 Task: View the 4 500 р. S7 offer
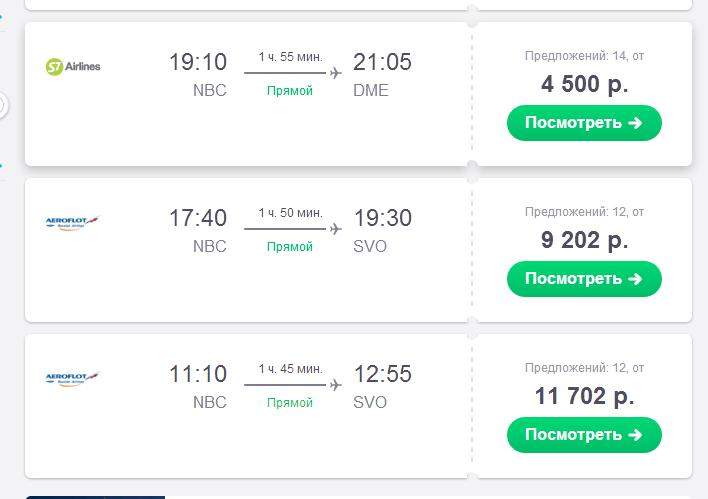[x=584, y=123]
